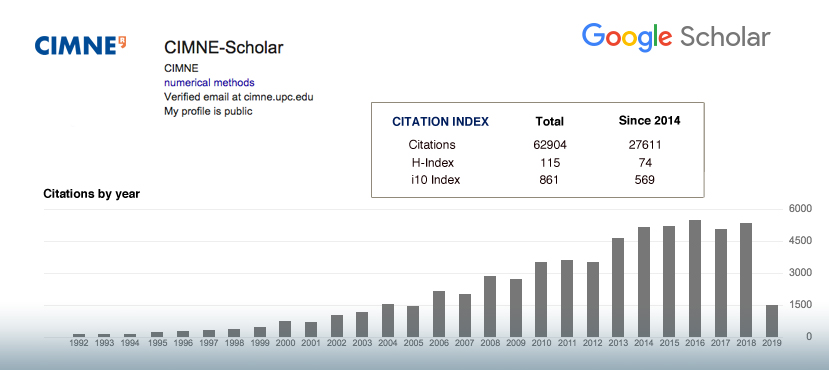The height and width of the screenshot is (370, 829).
Task: Click the 2009 x-axis year label
Action: click(515, 343)
